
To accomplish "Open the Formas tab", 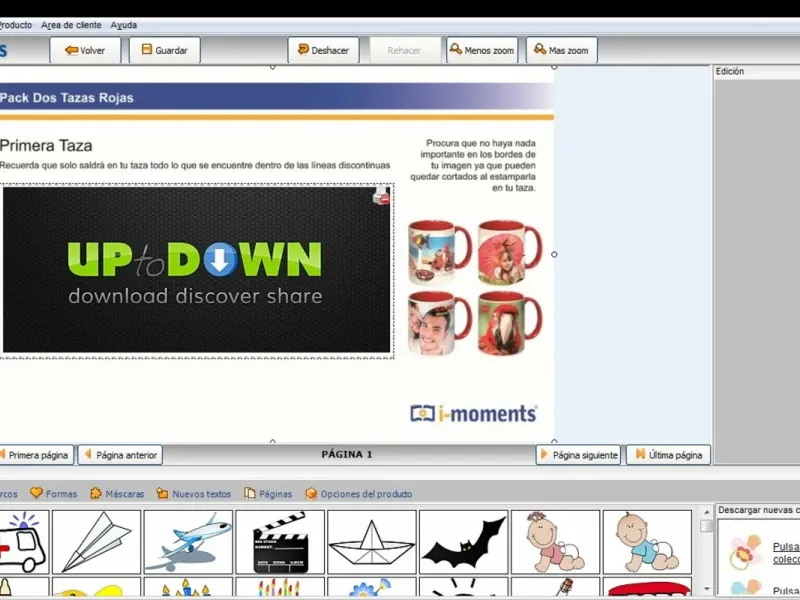I will (x=54, y=493).
